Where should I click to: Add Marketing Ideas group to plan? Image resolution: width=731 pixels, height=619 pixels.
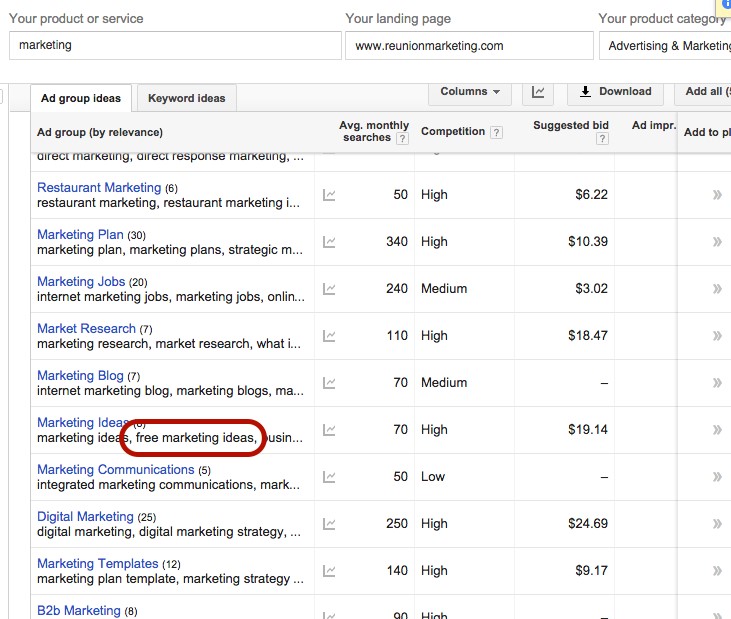point(717,430)
